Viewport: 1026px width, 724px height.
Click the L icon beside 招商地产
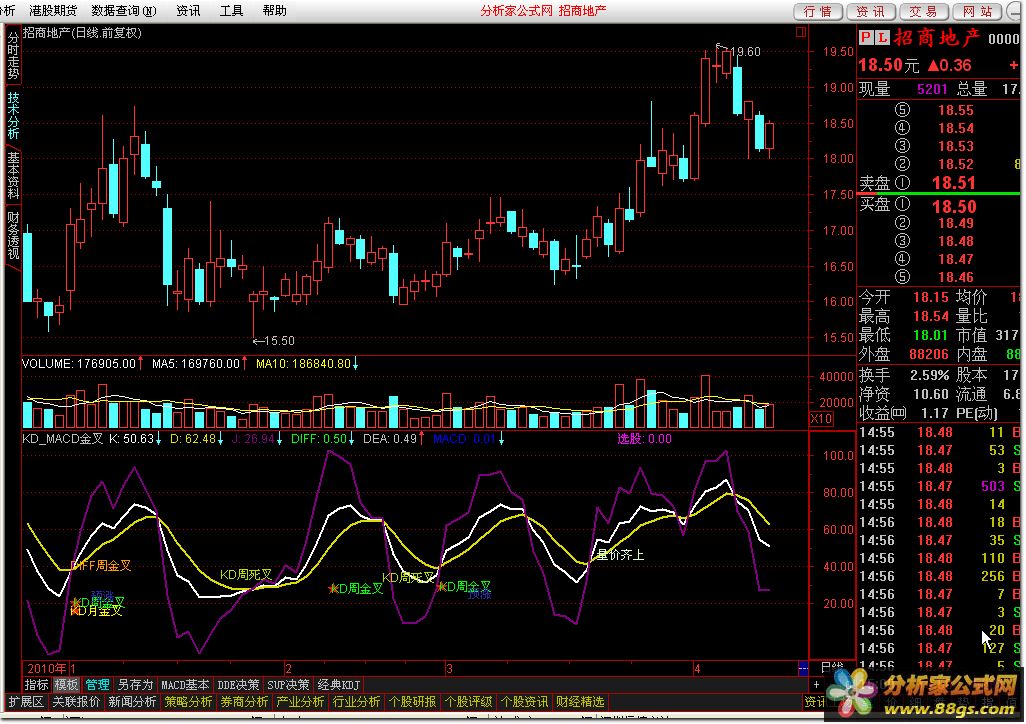pyautogui.click(x=882, y=37)
